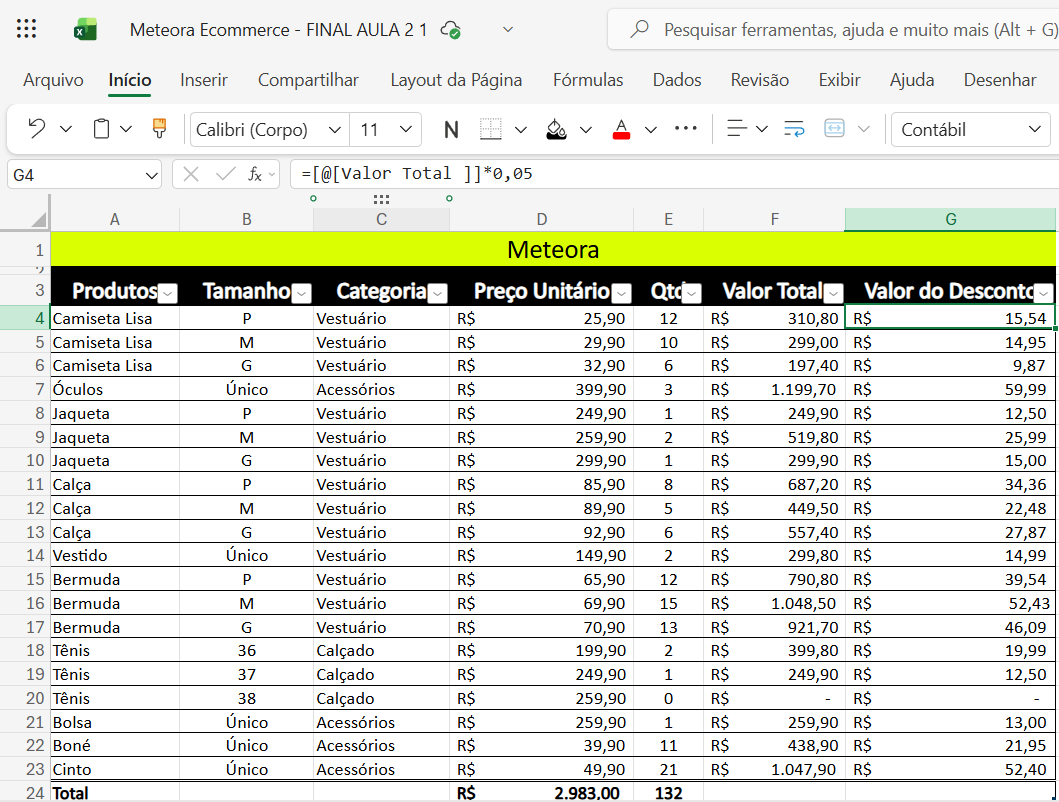This screenshot has height=802, width=1059.
Task: Click the Meteora title cell
Action: 553,249
